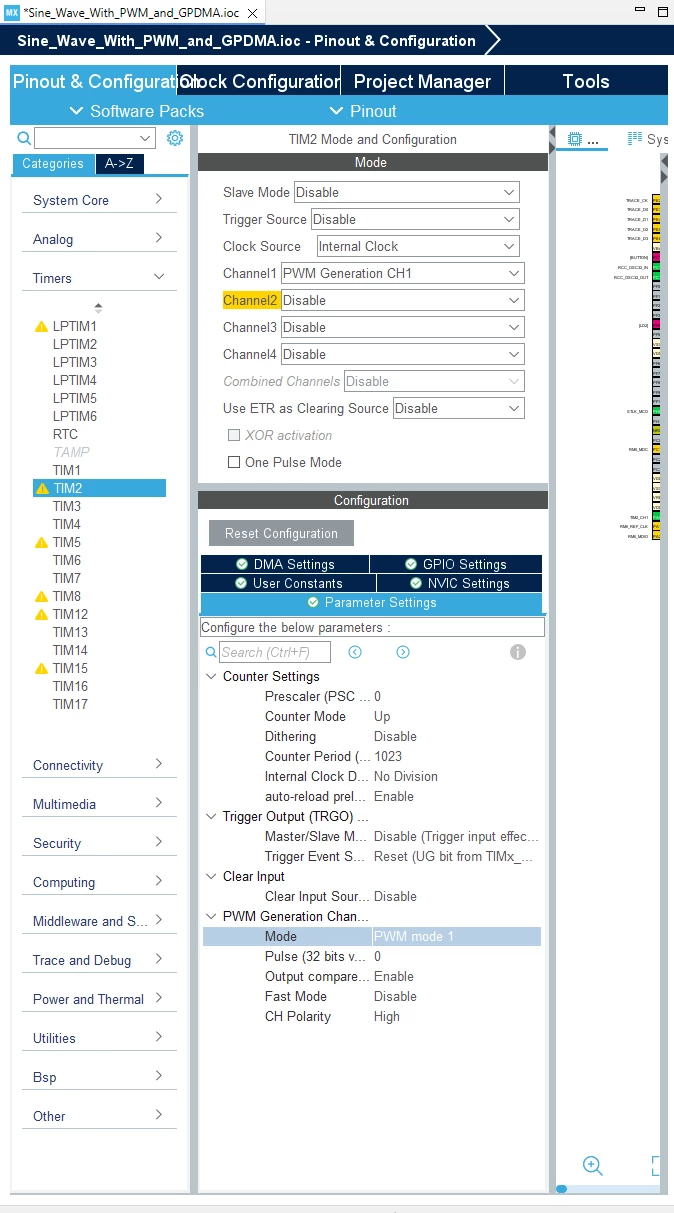The width and height of the screenshot is (674, 1213).
Task: Open Use ETR as Clearing Source dropdown
Action: (459, 408)
